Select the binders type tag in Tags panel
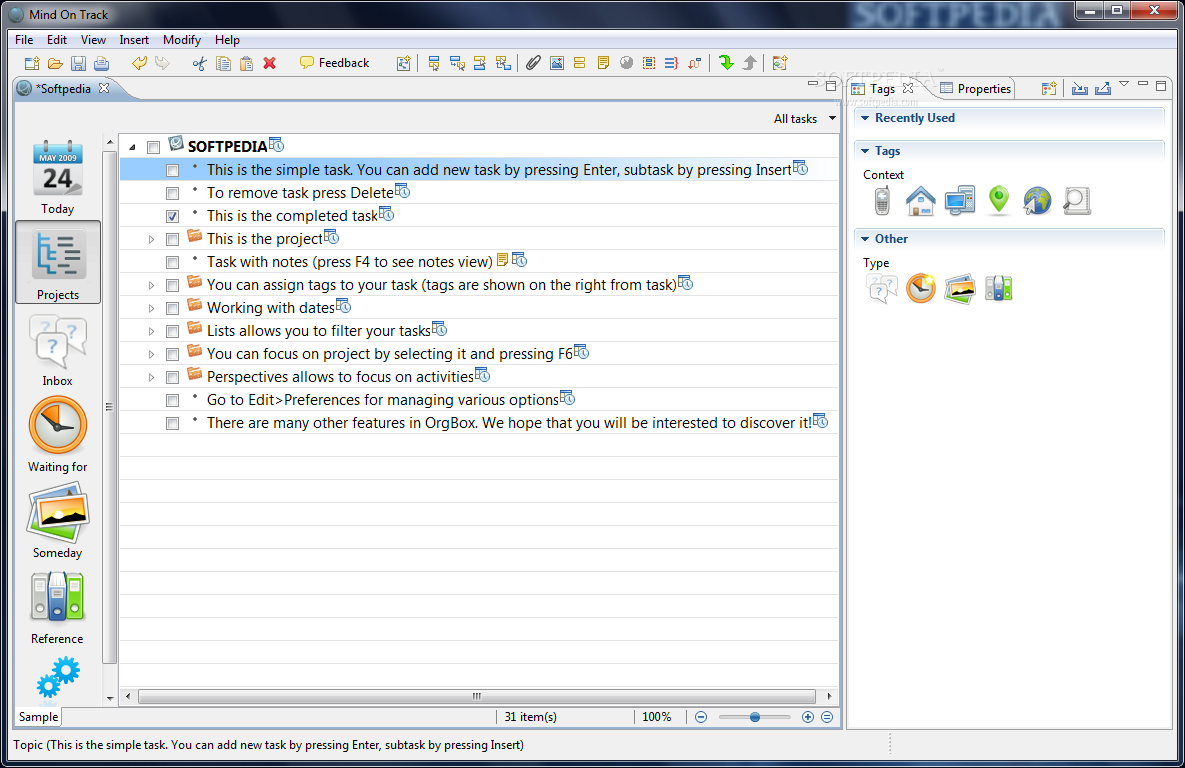The width and height of the screenshot is (1185, 768). pos(998,289)
